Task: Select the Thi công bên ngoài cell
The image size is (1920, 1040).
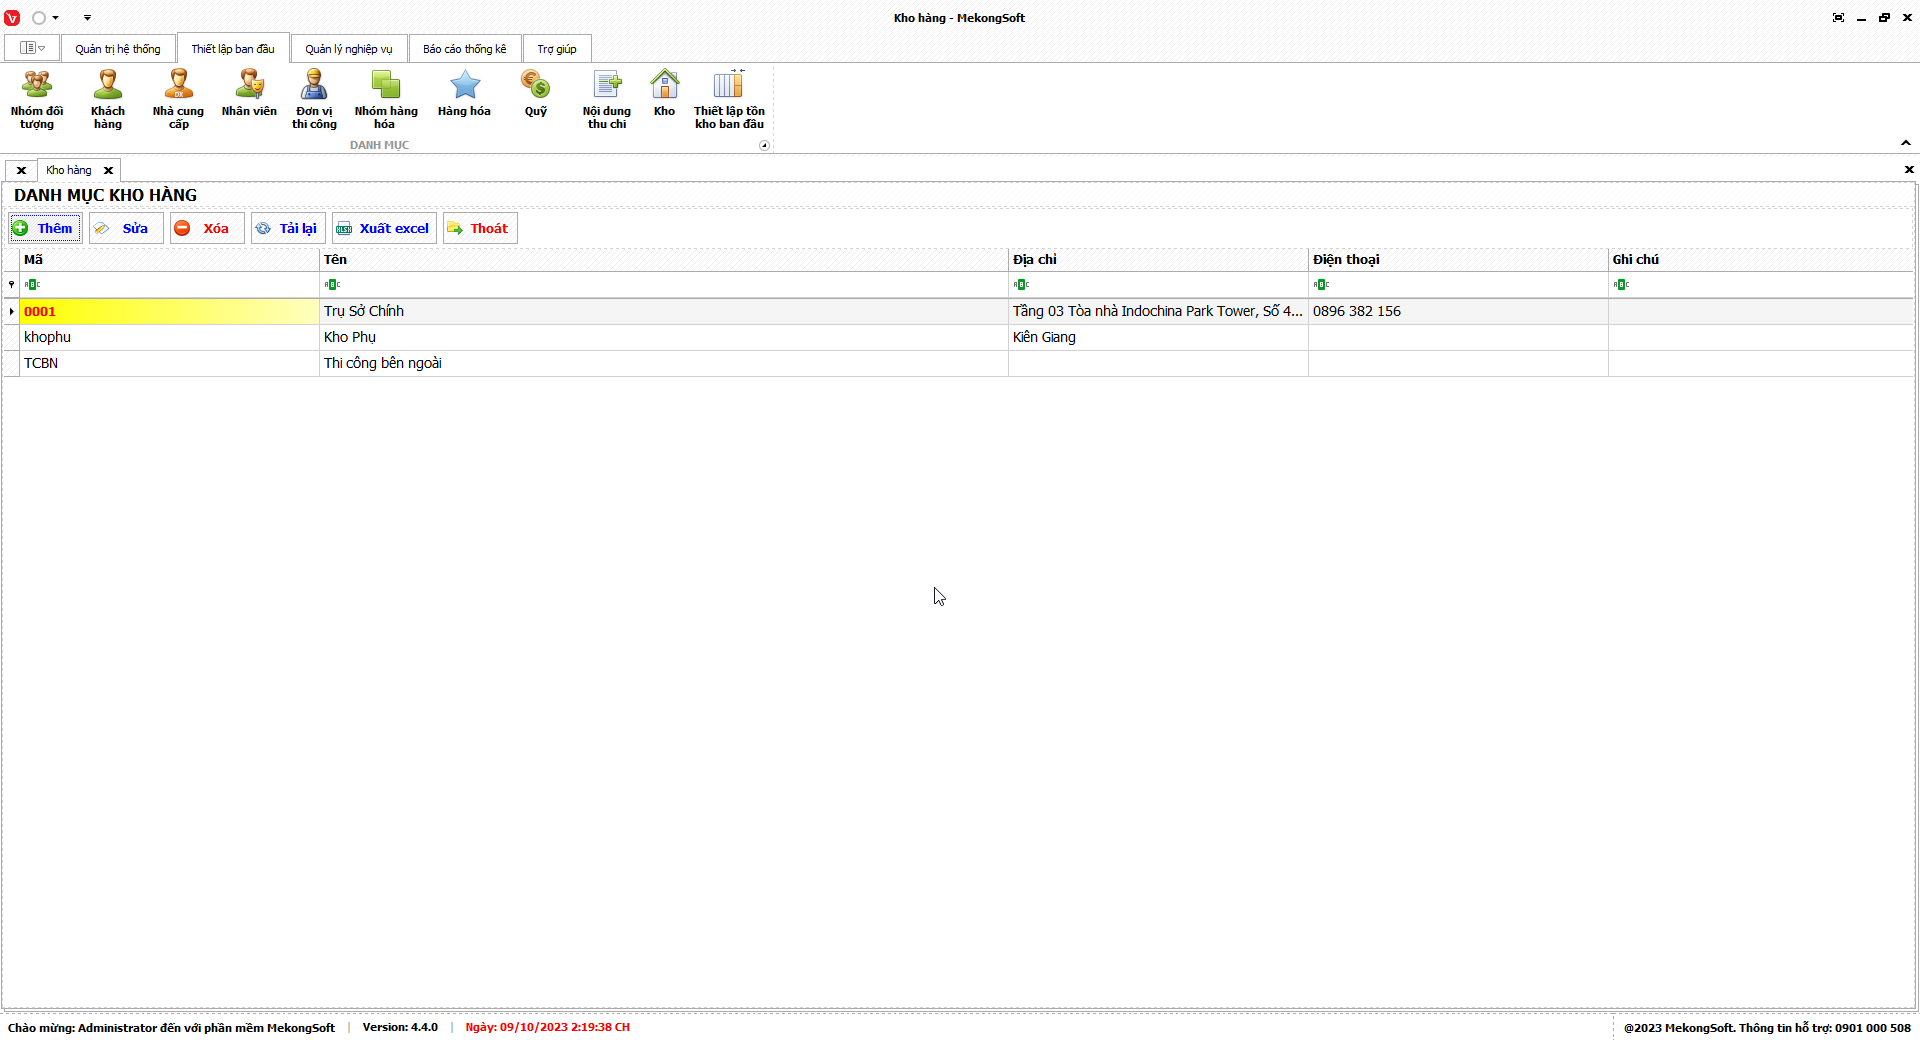Action: pyautogui.click(x=664, y=363)
